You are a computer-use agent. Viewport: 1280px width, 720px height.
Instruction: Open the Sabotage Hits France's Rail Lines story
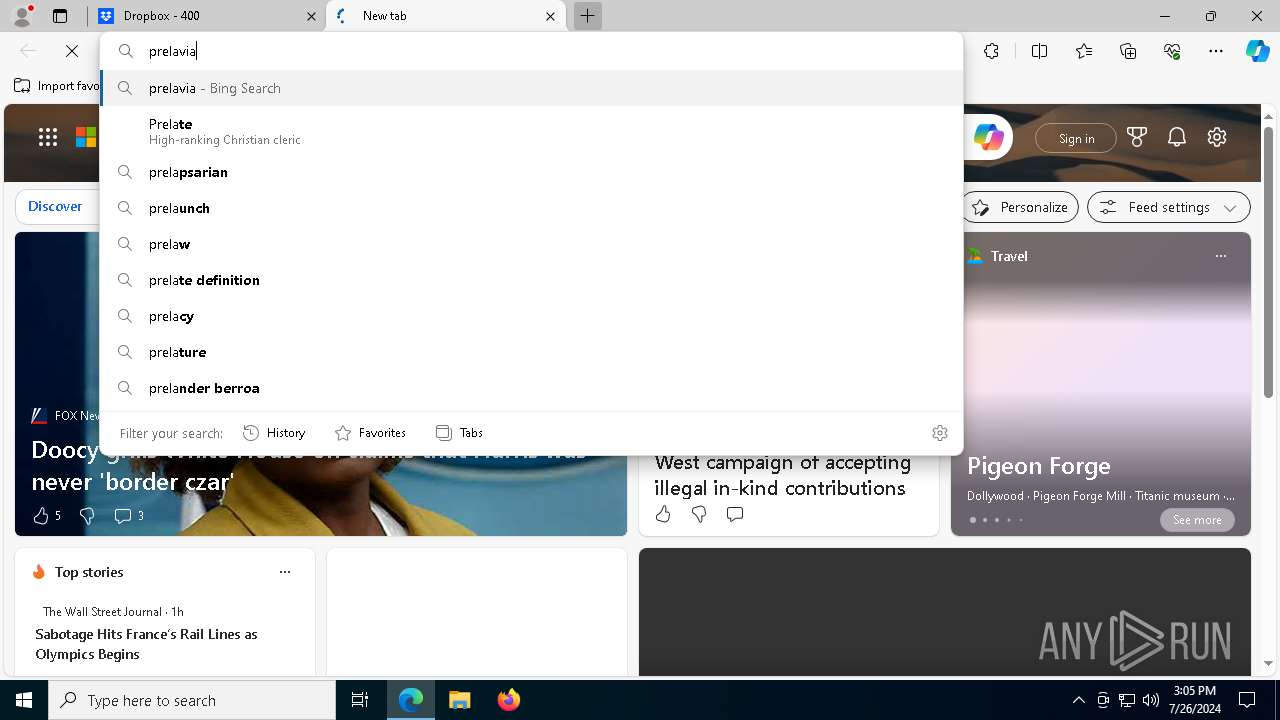146,644
